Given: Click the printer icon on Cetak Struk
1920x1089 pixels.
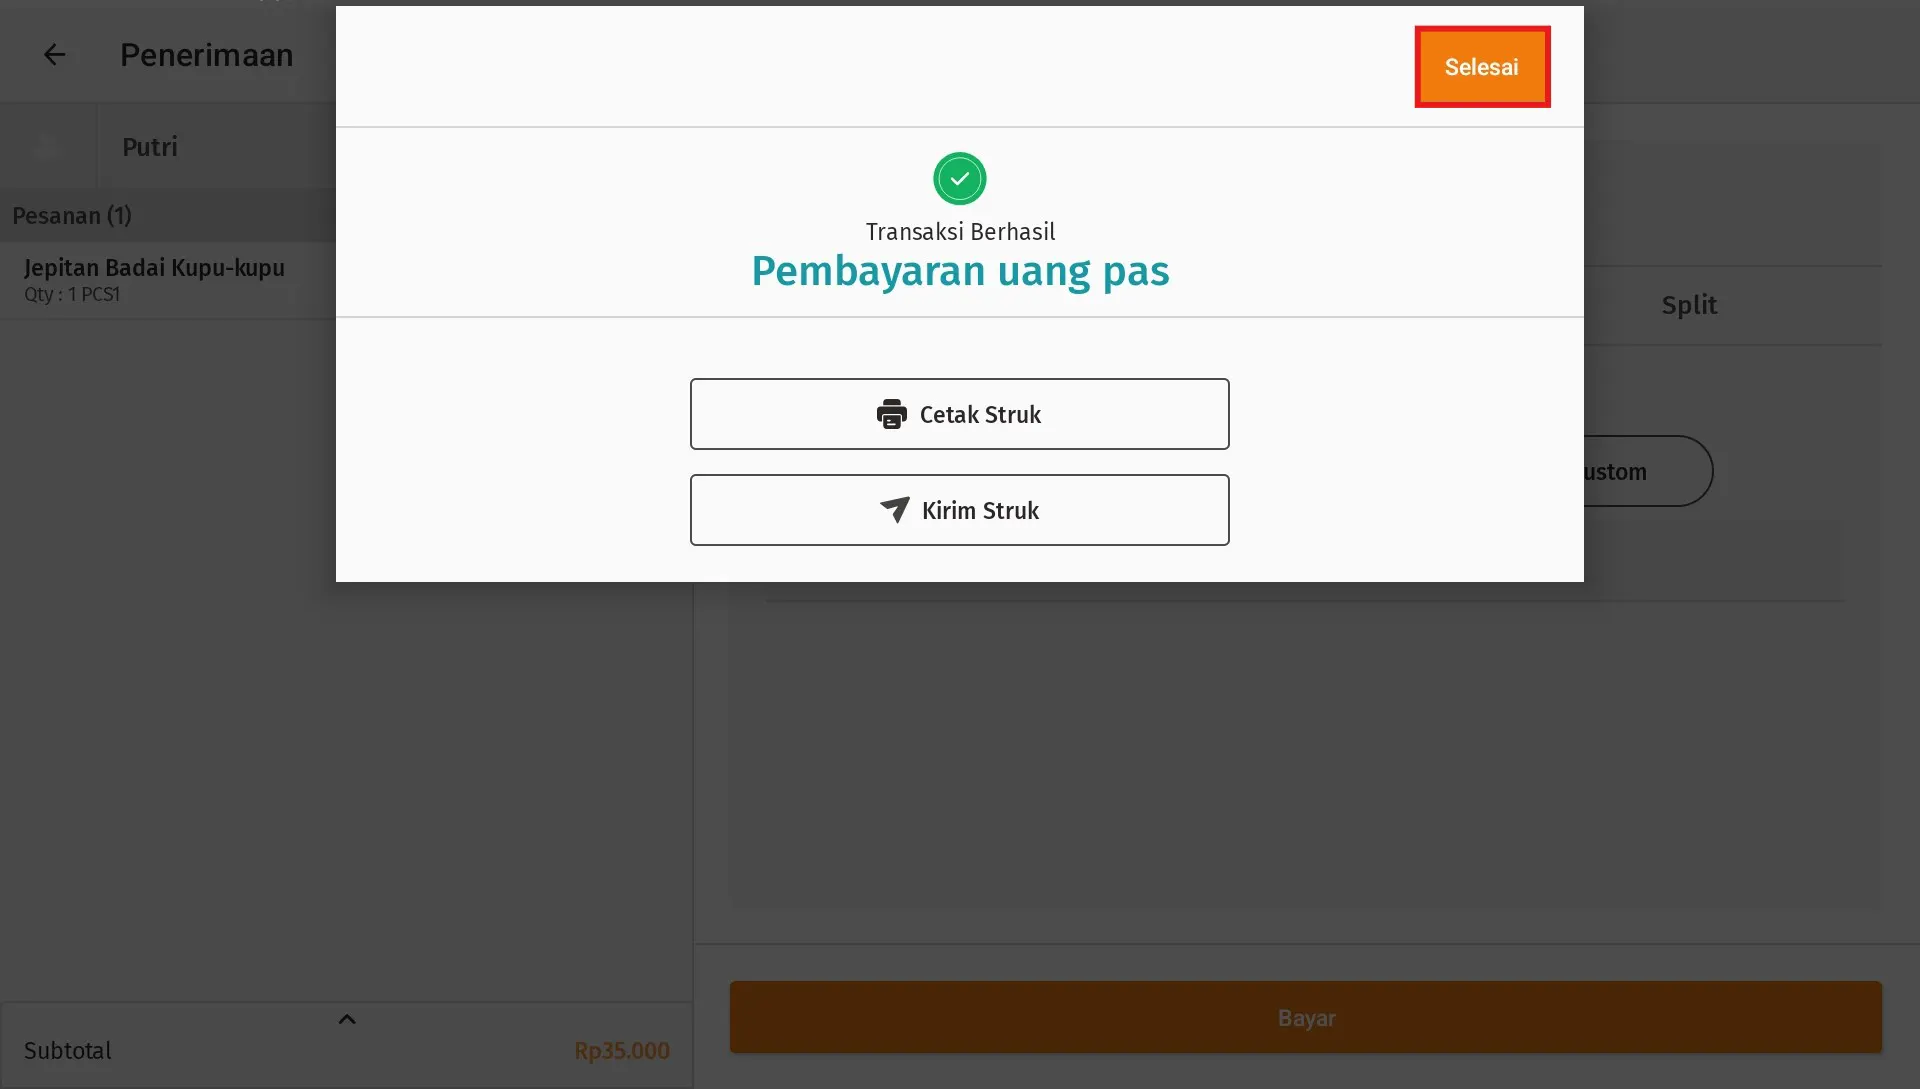Looking at the screenshot, I should pyautogui.click(x=893, y=414).
